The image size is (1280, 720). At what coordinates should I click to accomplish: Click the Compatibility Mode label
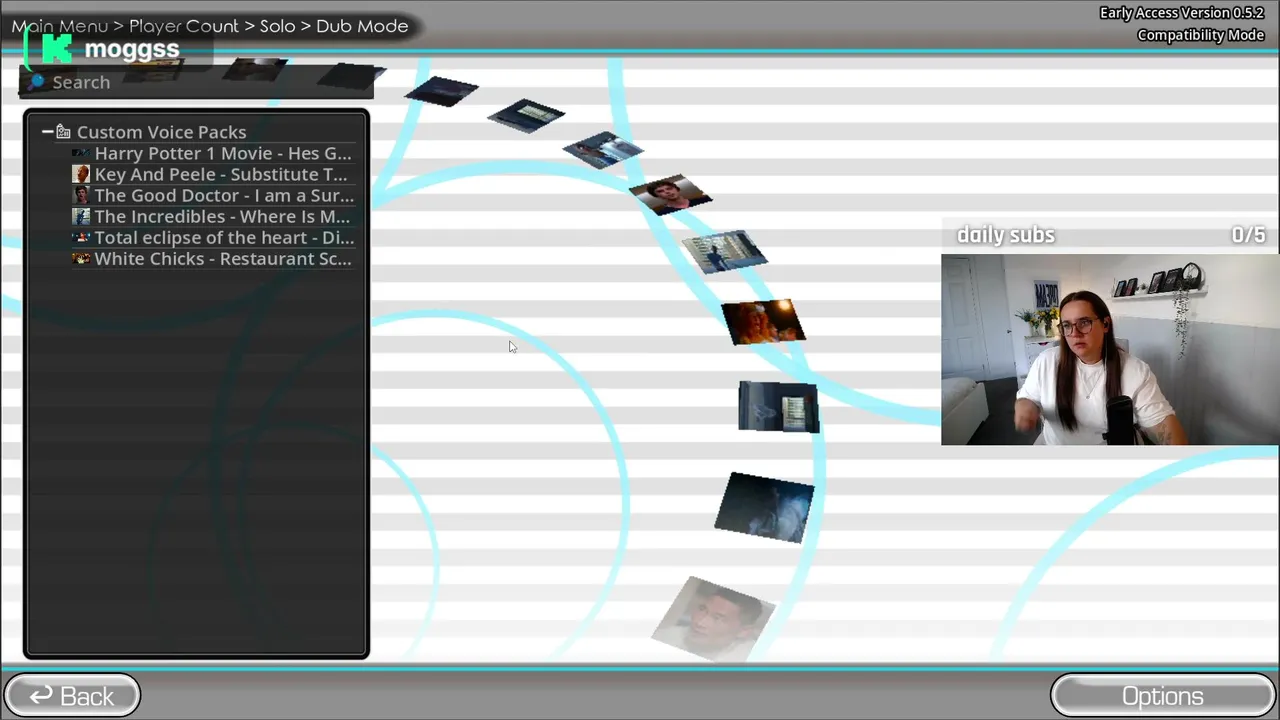tap(1201, 35)
